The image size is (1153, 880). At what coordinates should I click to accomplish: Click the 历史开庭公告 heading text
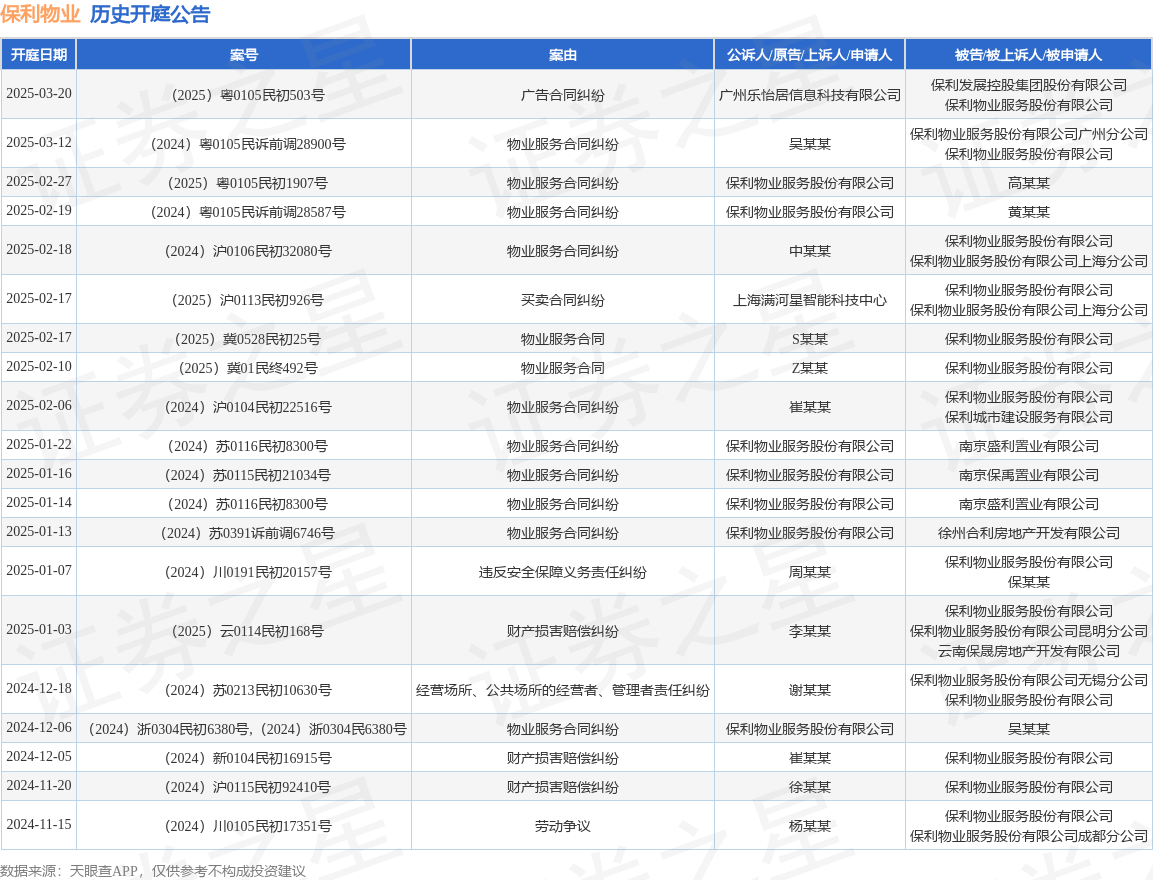tap(150, 14)
